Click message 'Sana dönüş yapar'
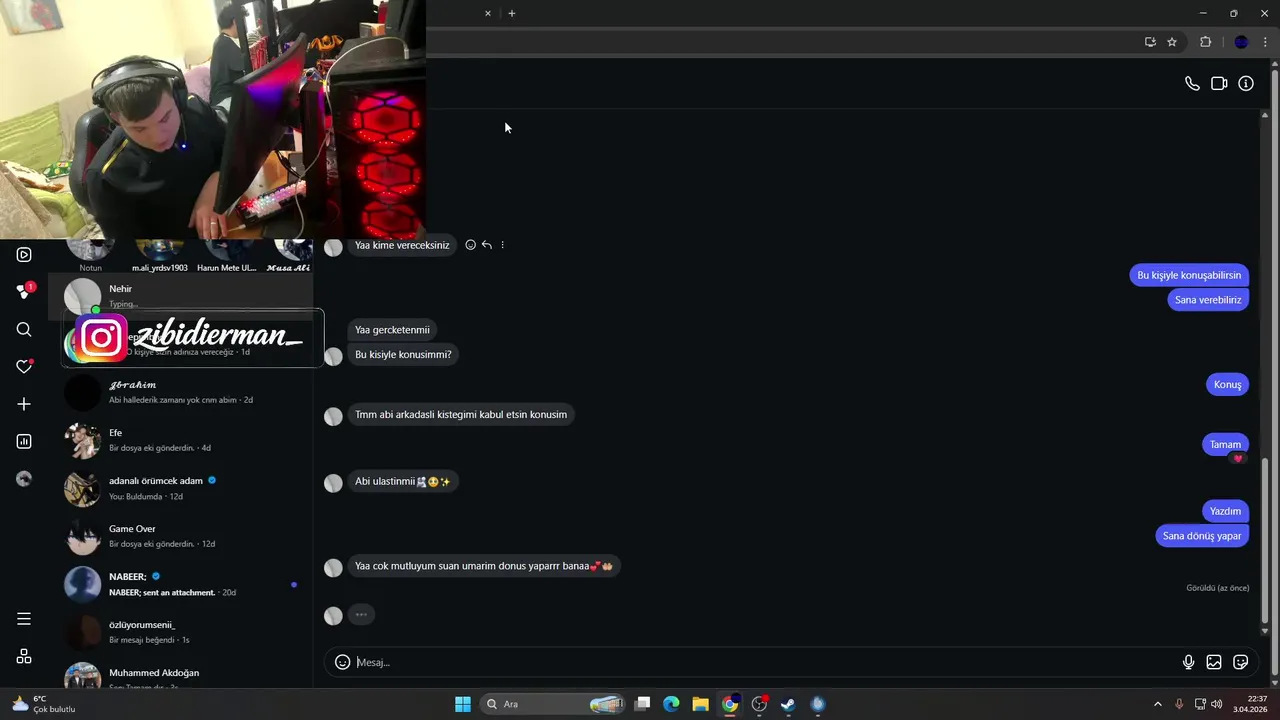 click(x=1202, y=536)
